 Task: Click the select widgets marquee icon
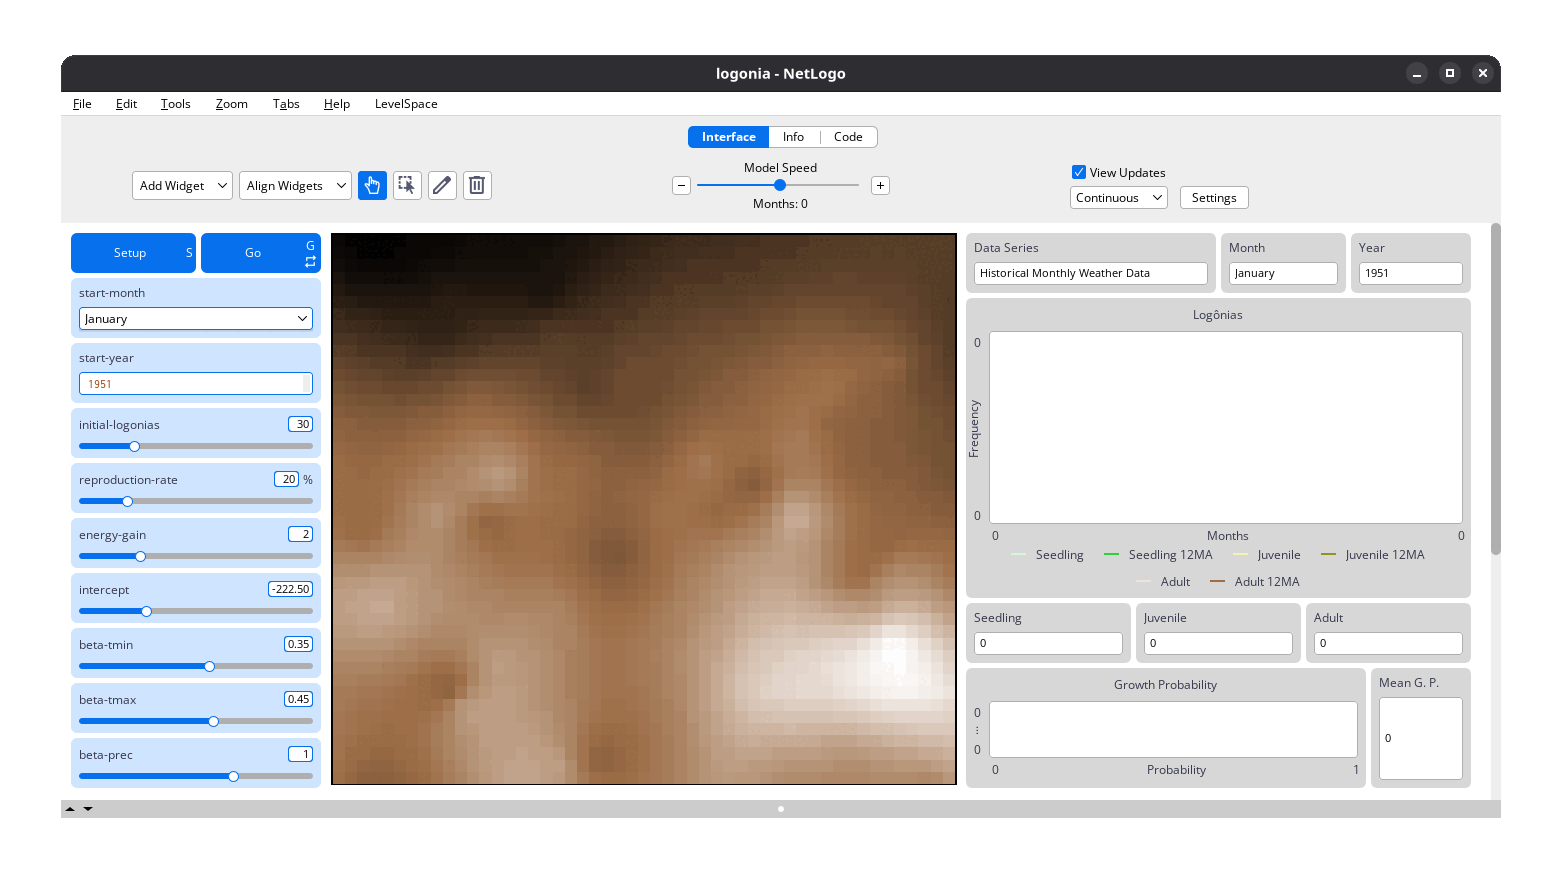[x=407, y=185]
